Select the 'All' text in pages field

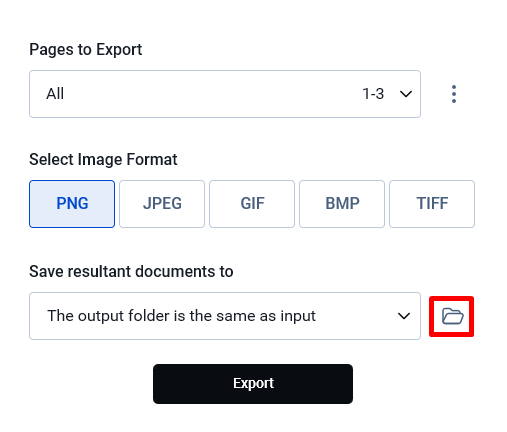coord(55,94)
